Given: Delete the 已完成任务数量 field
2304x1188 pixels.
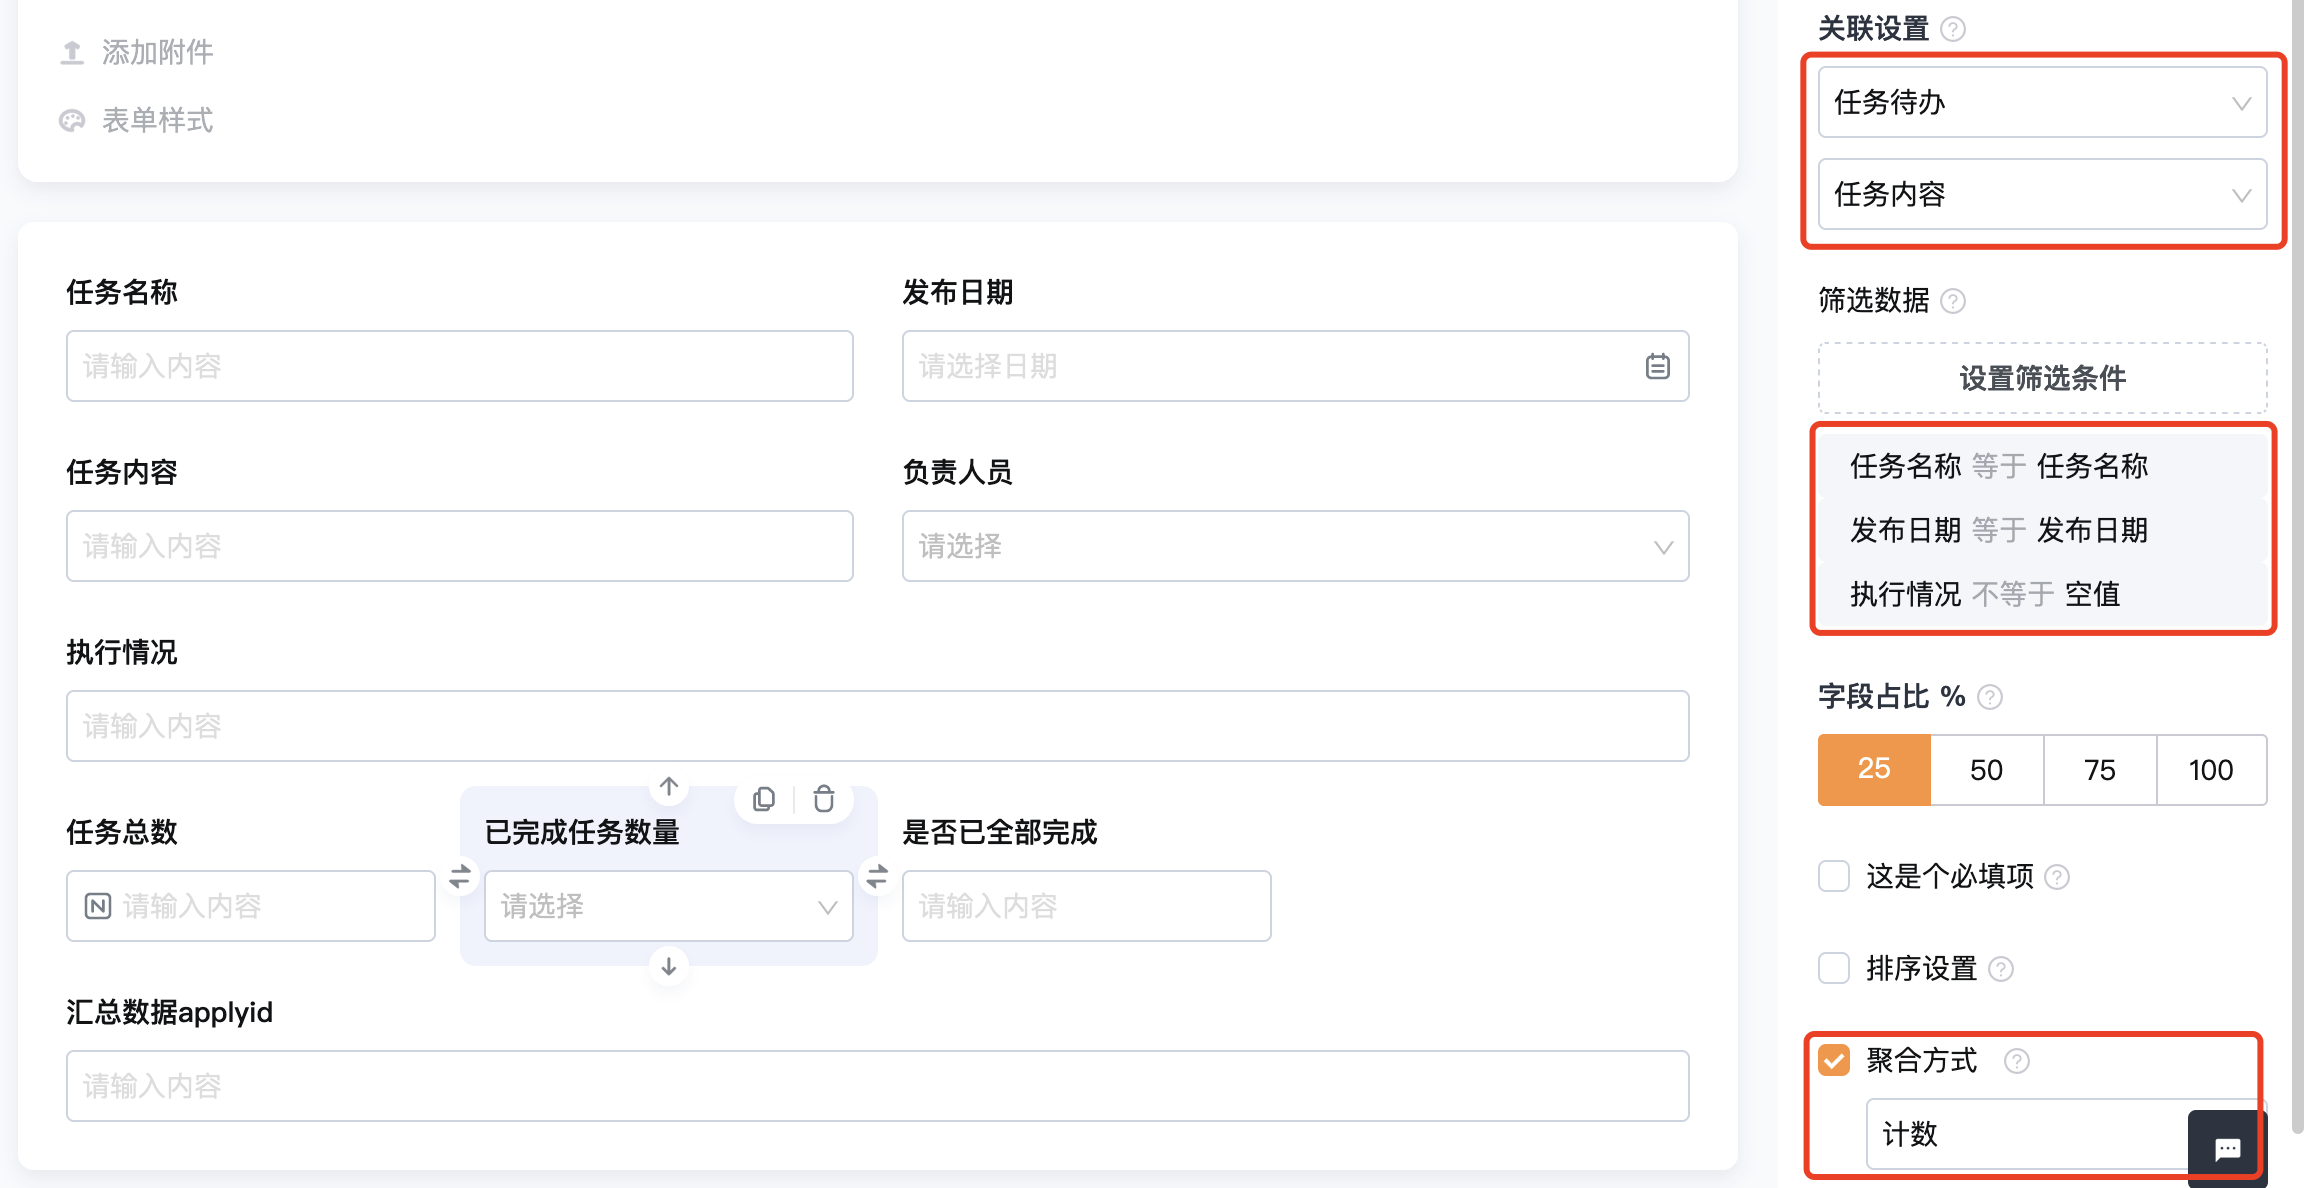Looking at the screenshot, I should 824,799.
